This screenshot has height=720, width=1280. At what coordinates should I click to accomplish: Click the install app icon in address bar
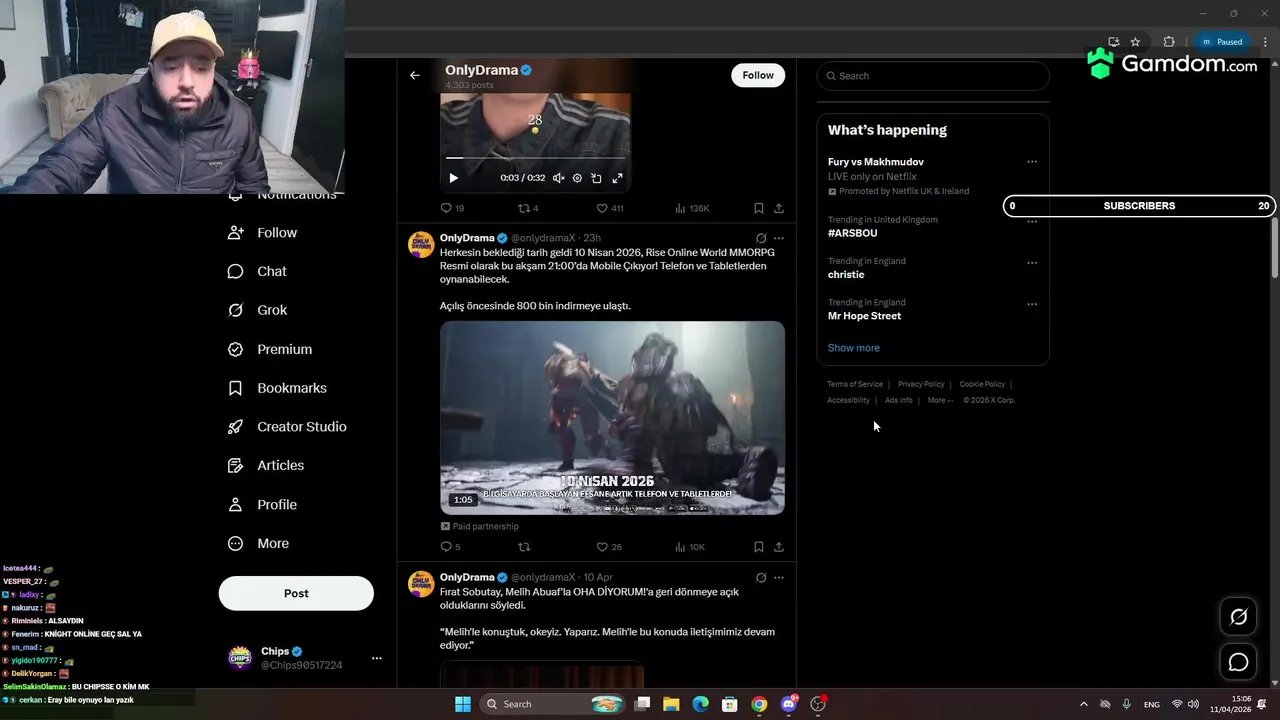[x=1115, y=42]
